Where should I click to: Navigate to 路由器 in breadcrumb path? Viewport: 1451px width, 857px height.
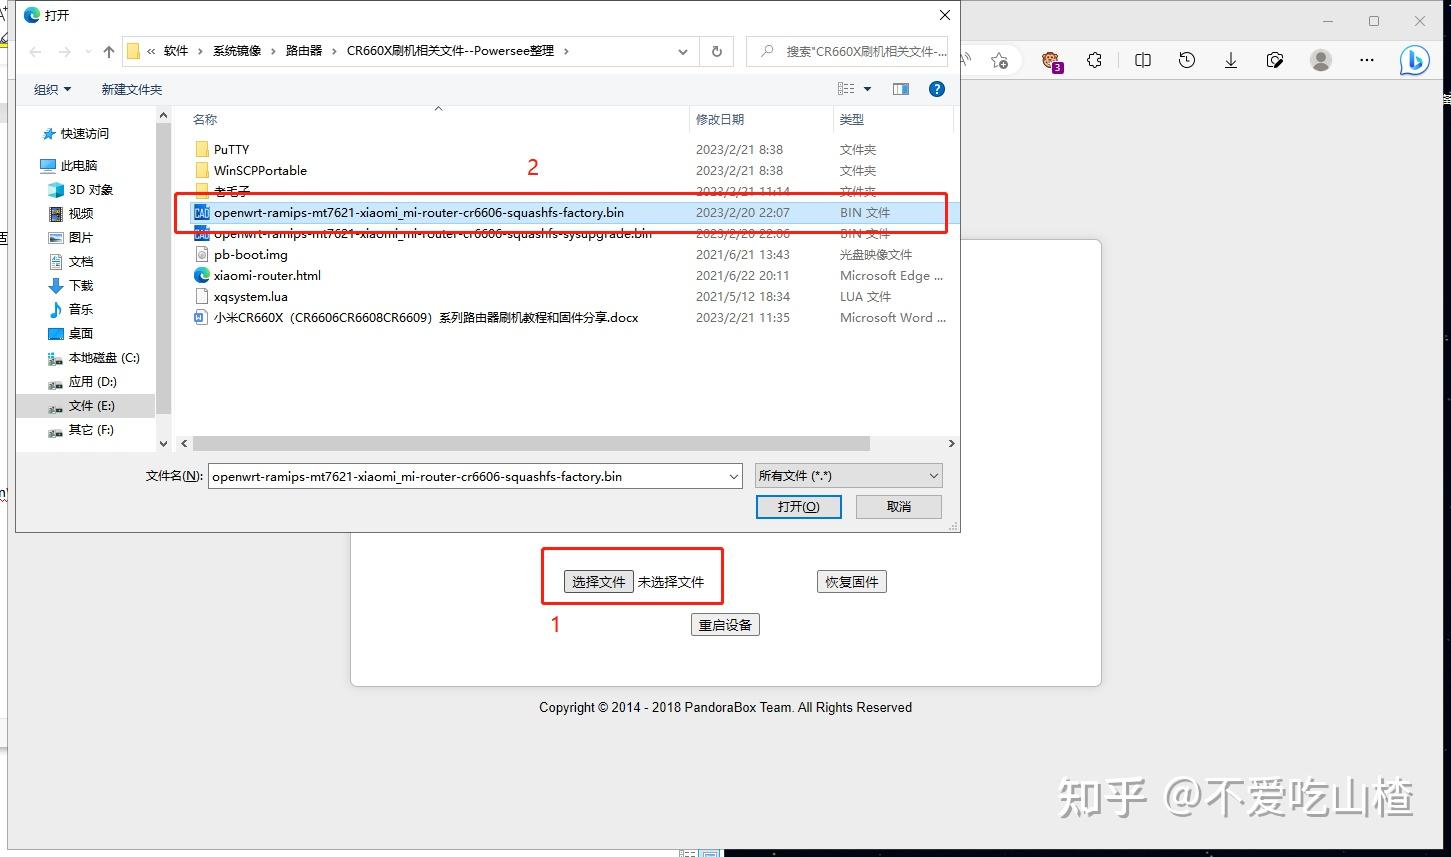click(303, 51)
